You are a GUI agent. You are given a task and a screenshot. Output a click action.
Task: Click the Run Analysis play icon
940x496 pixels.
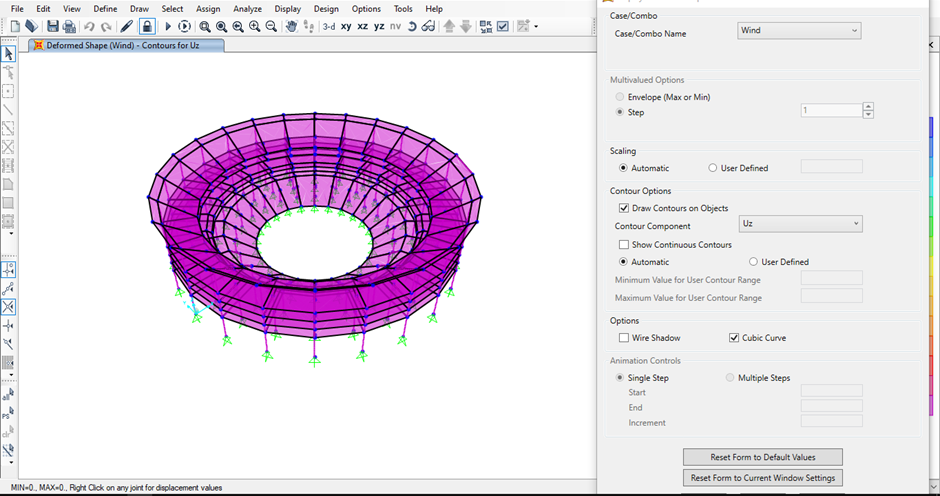point(168,26)
